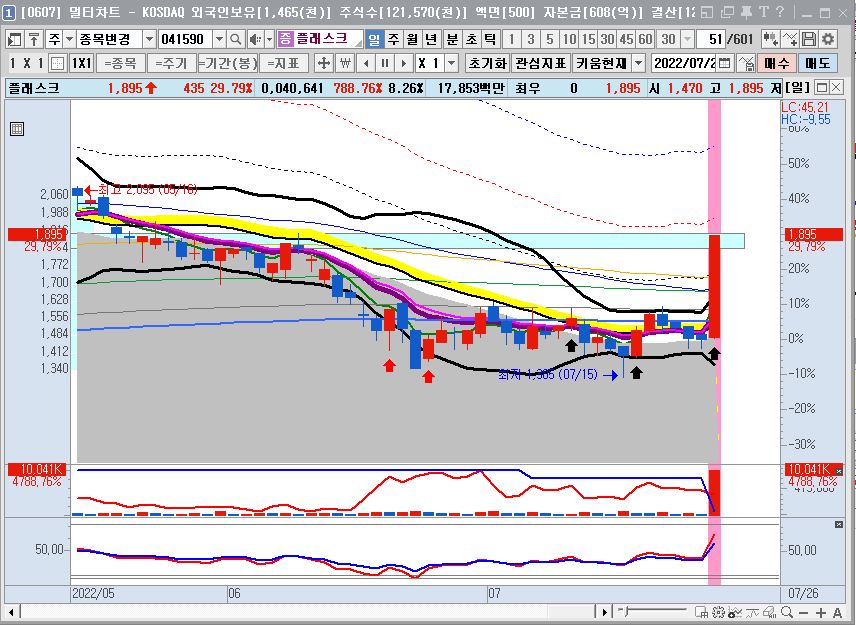Choose the 3 interval button

[530, 39]
